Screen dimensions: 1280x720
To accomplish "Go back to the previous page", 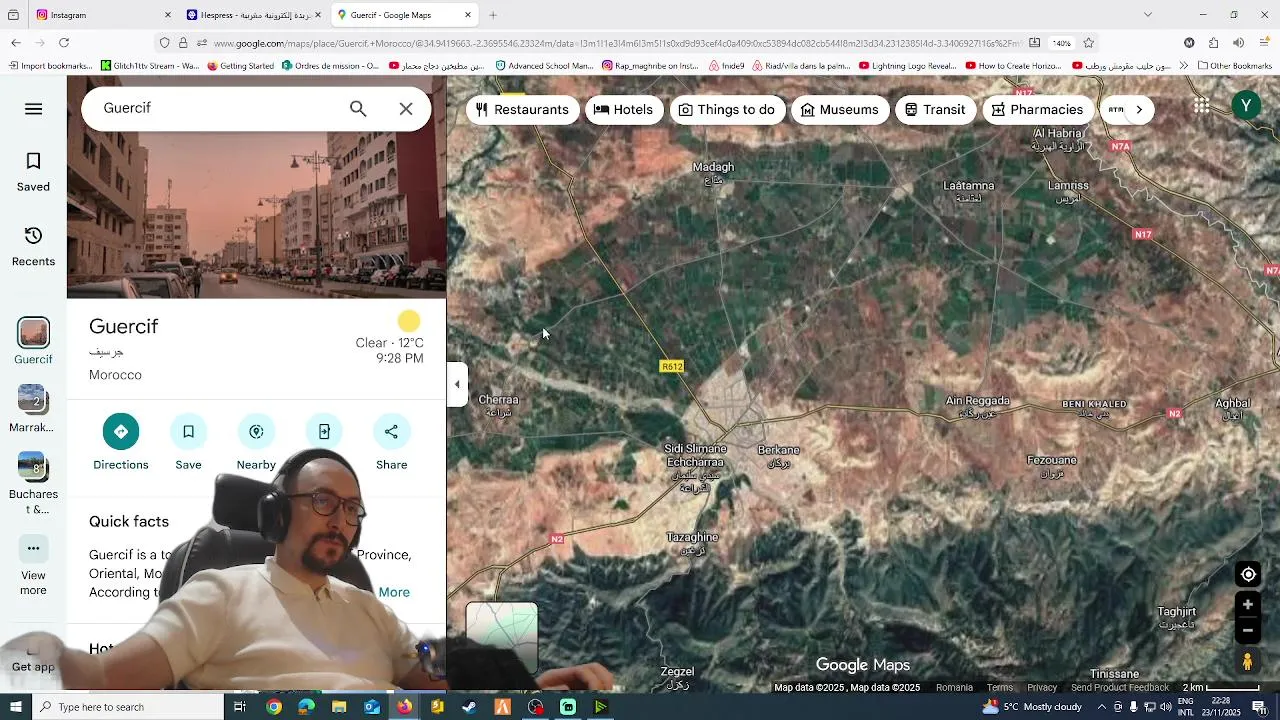I will (x=16, y=43).
